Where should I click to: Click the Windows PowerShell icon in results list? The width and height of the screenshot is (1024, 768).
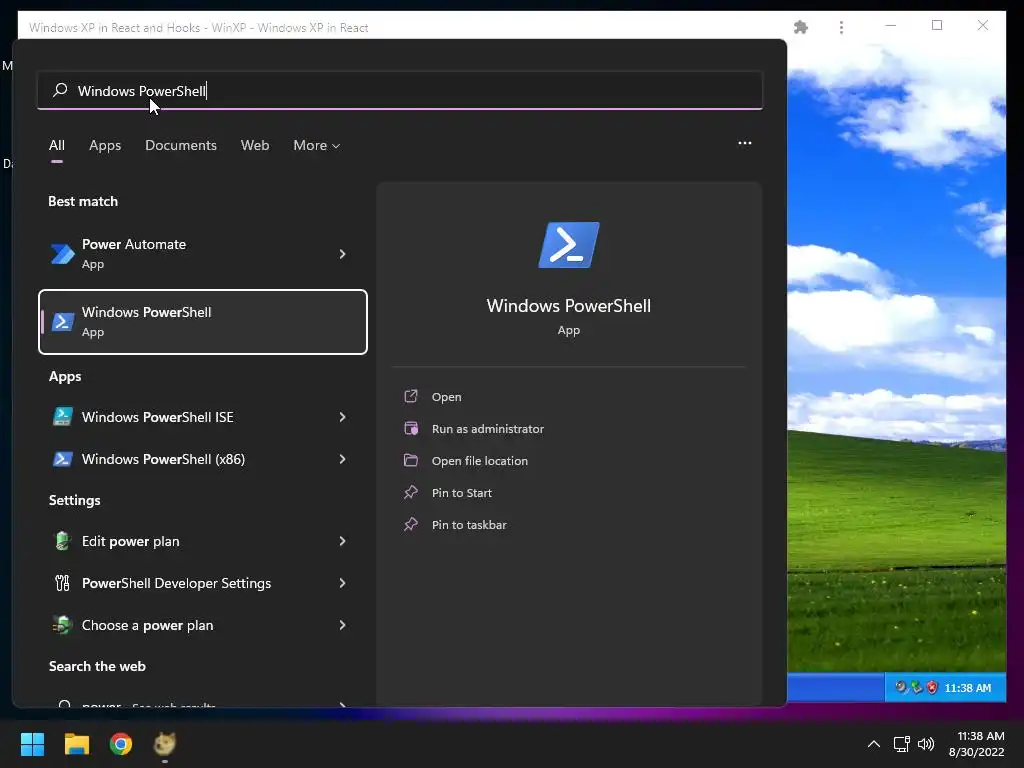click(63, 321)
